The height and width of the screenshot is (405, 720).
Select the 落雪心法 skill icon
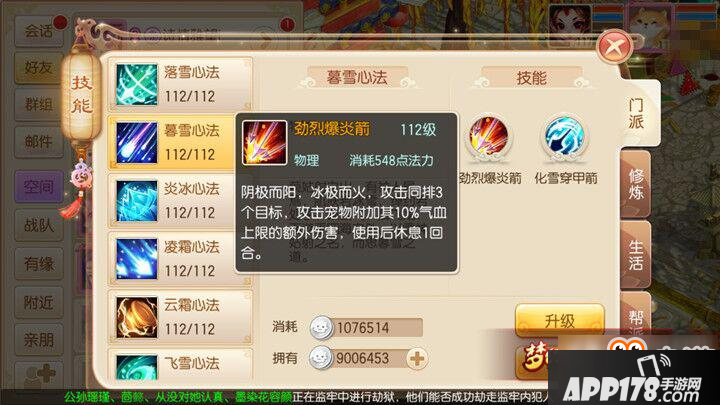(136, 84)
